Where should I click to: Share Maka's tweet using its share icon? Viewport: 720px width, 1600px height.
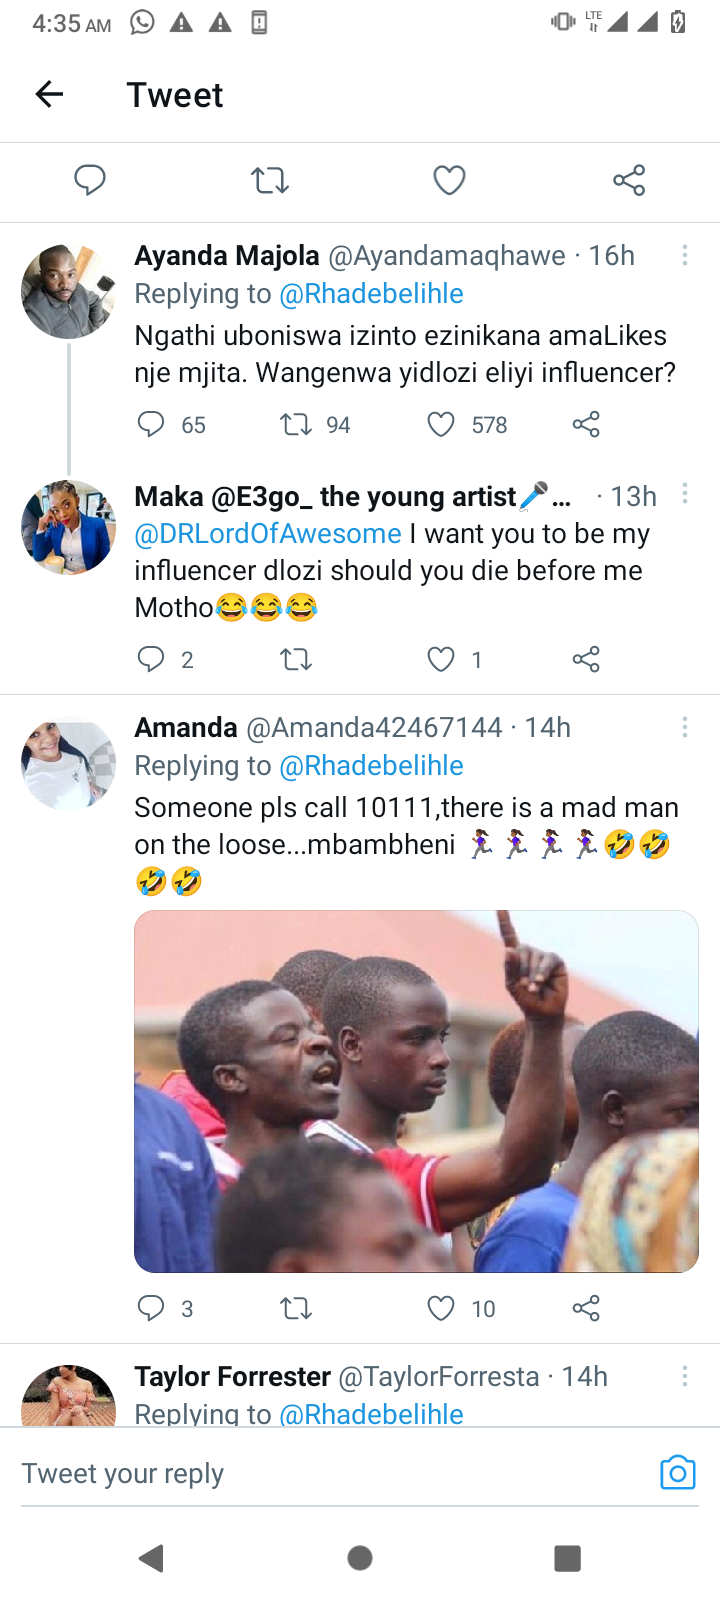coord(586,659)
